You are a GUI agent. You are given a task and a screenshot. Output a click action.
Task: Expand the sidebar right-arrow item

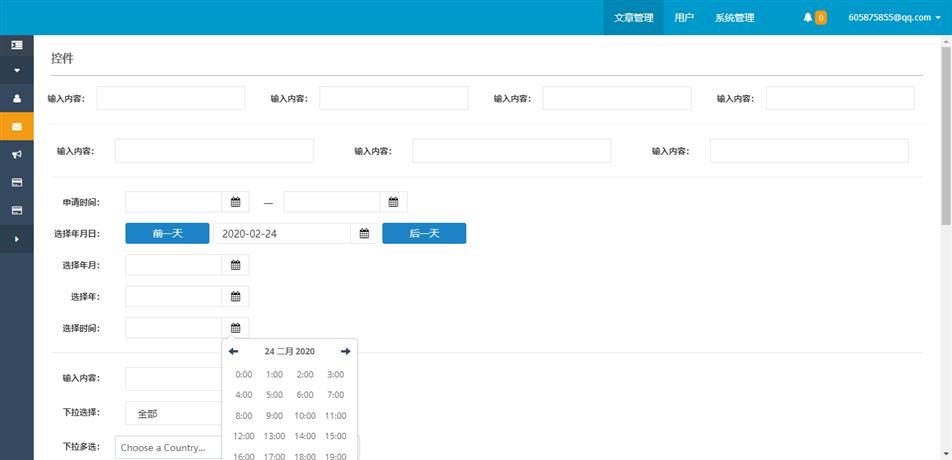[x=16, y=239]
